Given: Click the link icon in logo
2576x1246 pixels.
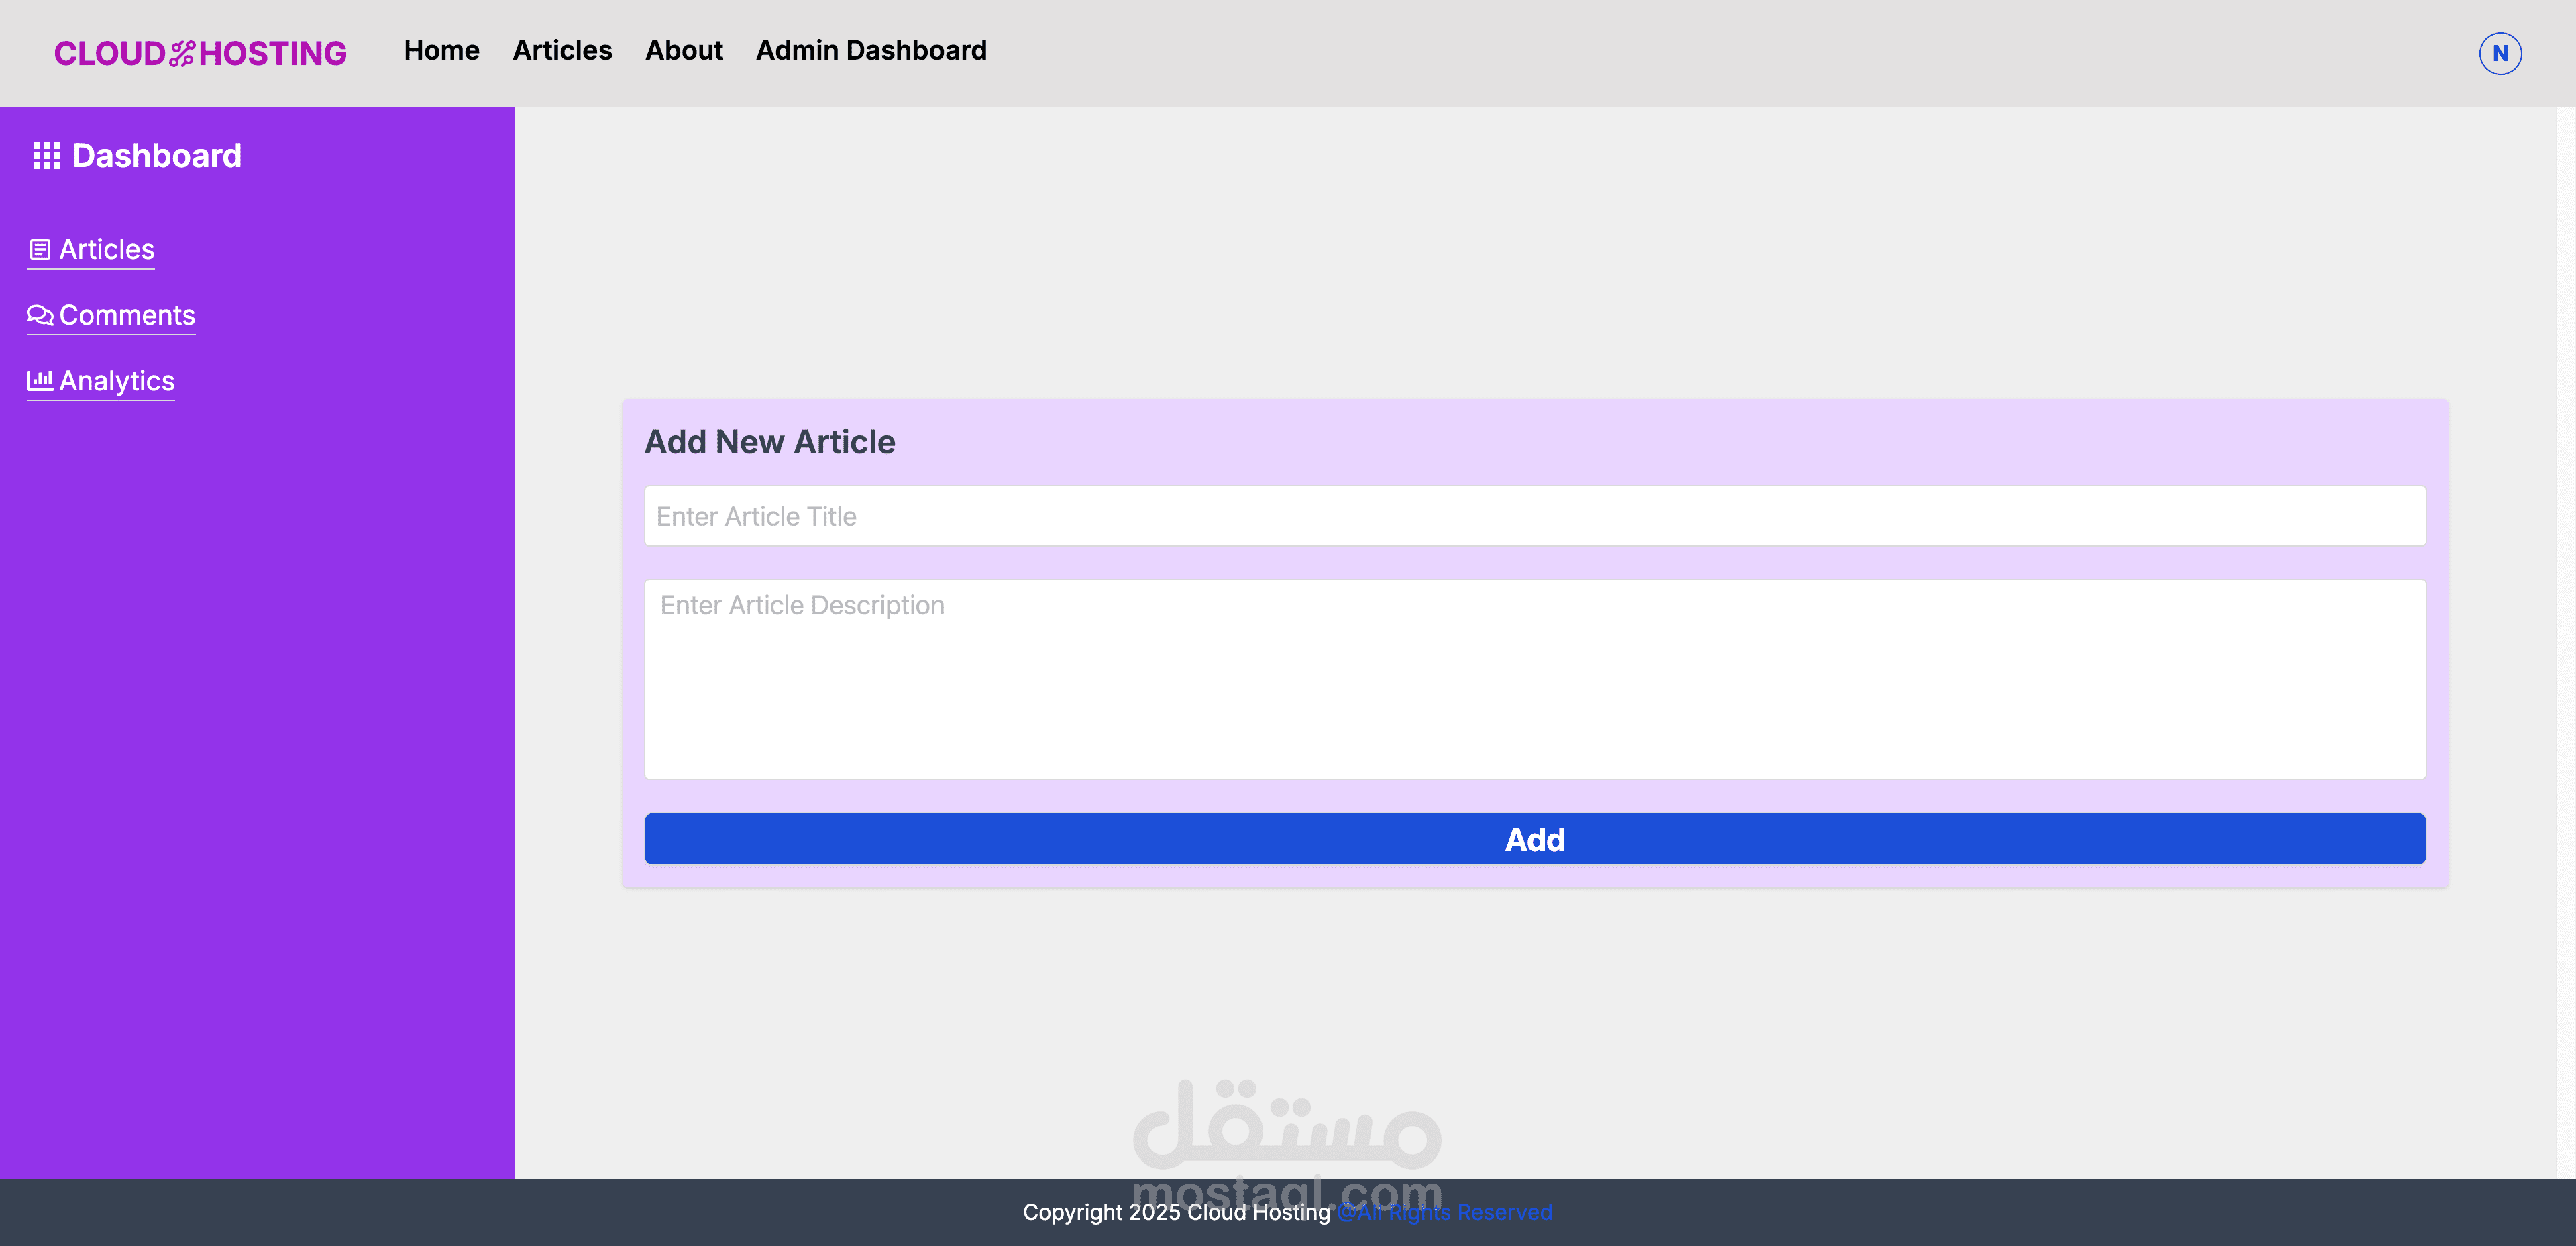Looking at the screenshot, I should pyautogui.click(x=182, y=53).
